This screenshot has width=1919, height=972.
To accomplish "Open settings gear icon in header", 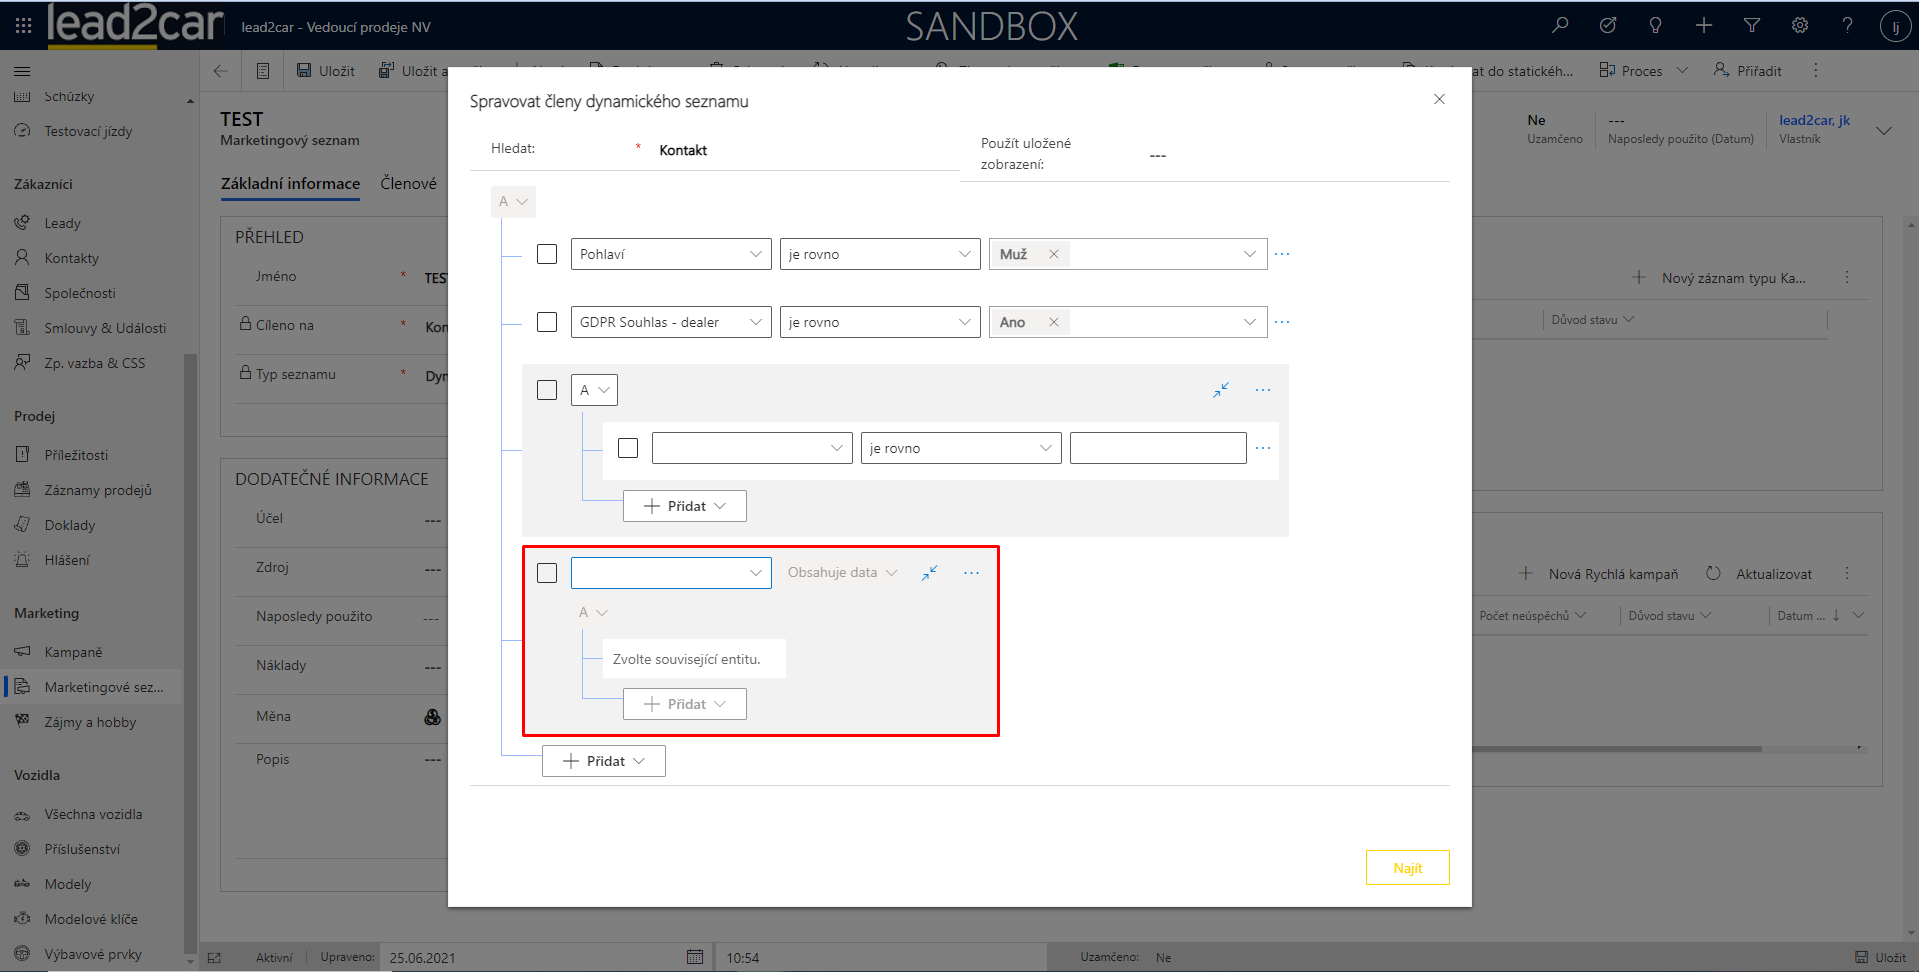I will [1799, 26].
